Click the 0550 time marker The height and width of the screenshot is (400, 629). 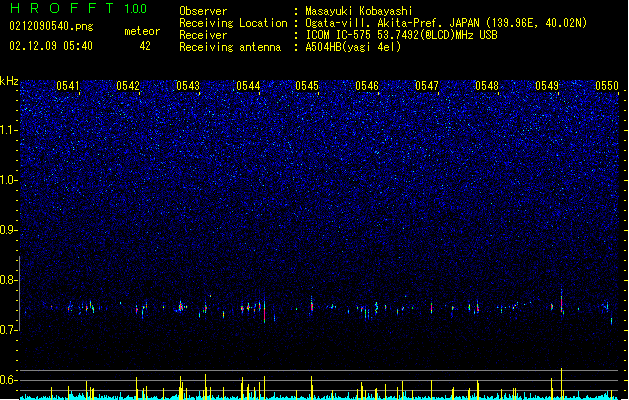[607, 86]
